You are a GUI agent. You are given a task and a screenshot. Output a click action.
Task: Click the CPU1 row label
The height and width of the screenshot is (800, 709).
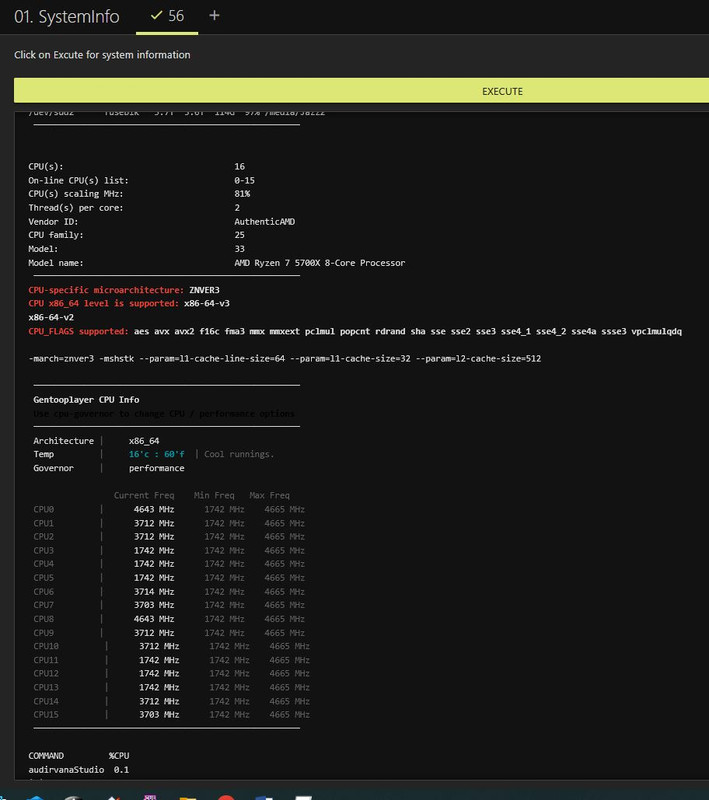click(x=43, y=523)
